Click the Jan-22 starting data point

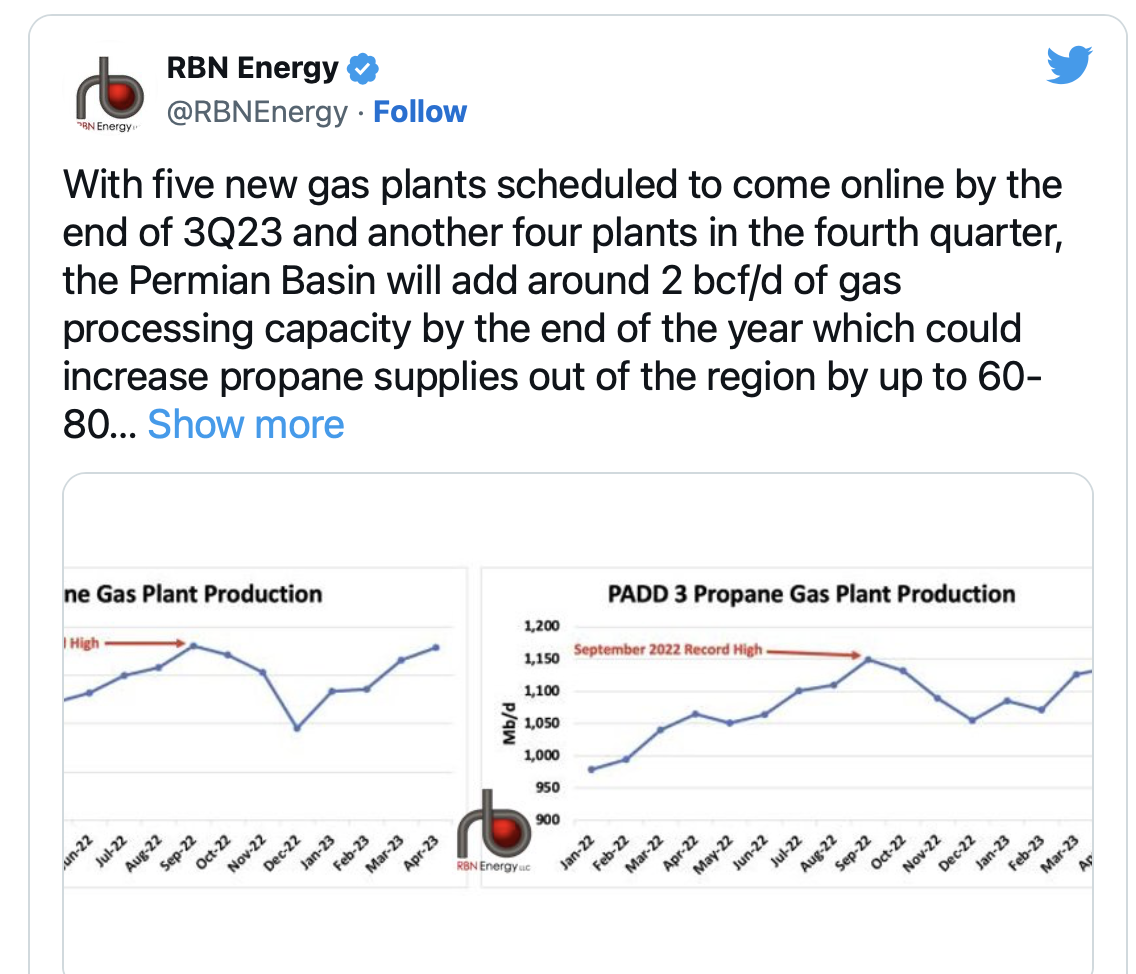coord(591,769)
